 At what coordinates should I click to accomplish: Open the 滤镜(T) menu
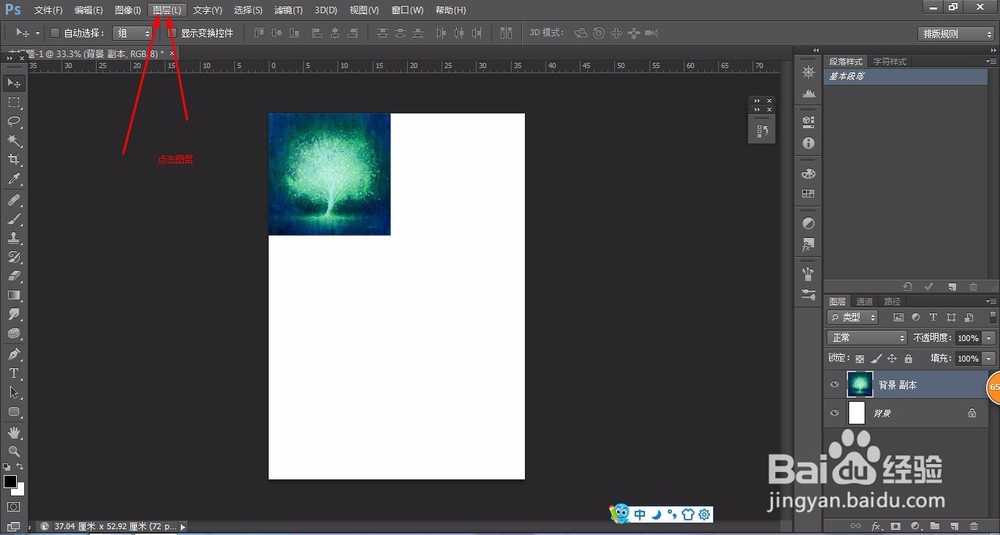288,10
